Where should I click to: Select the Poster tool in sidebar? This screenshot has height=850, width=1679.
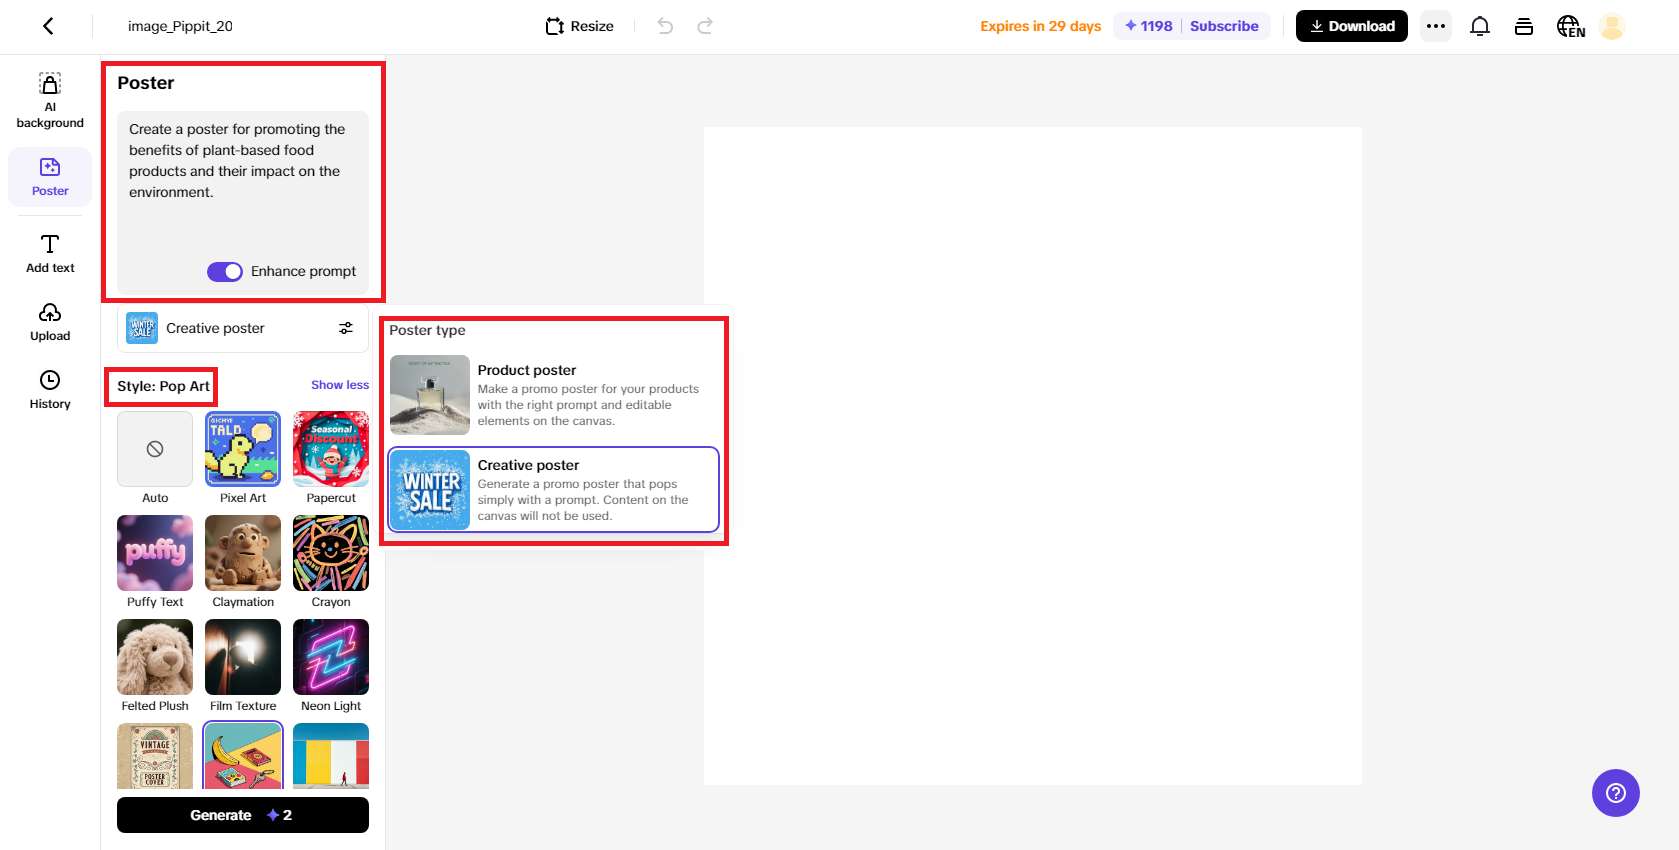point(50,177)
